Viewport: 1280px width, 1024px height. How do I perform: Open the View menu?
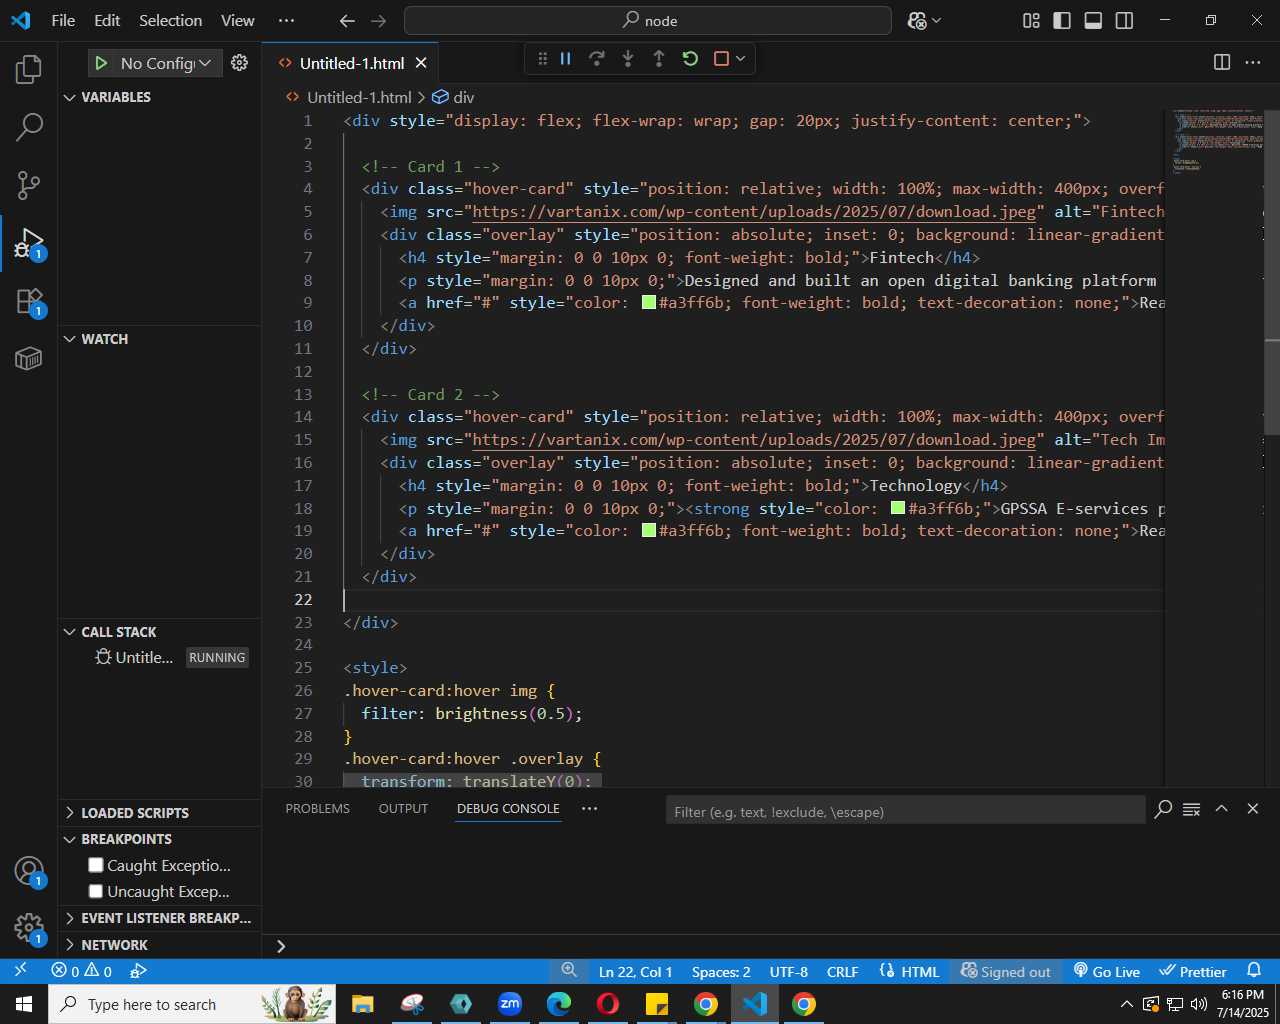(238, 20)
